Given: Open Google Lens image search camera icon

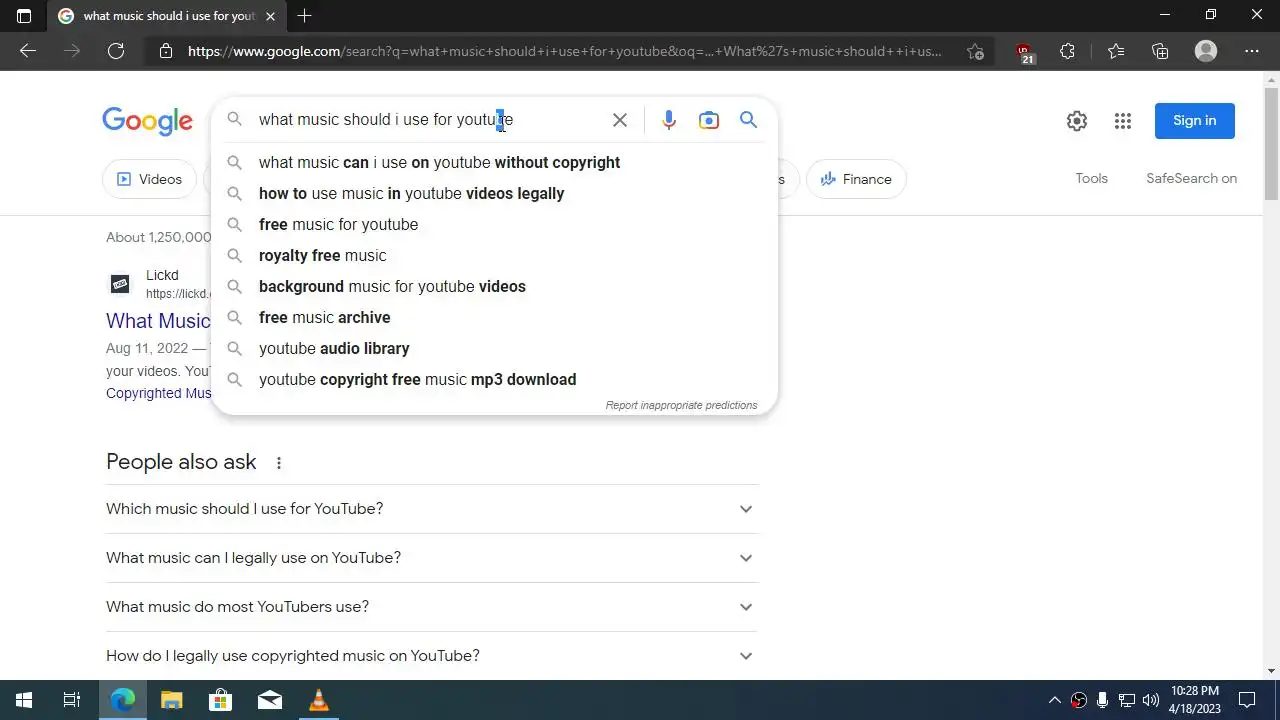Looking at the screenshot, I should (709, 120).
